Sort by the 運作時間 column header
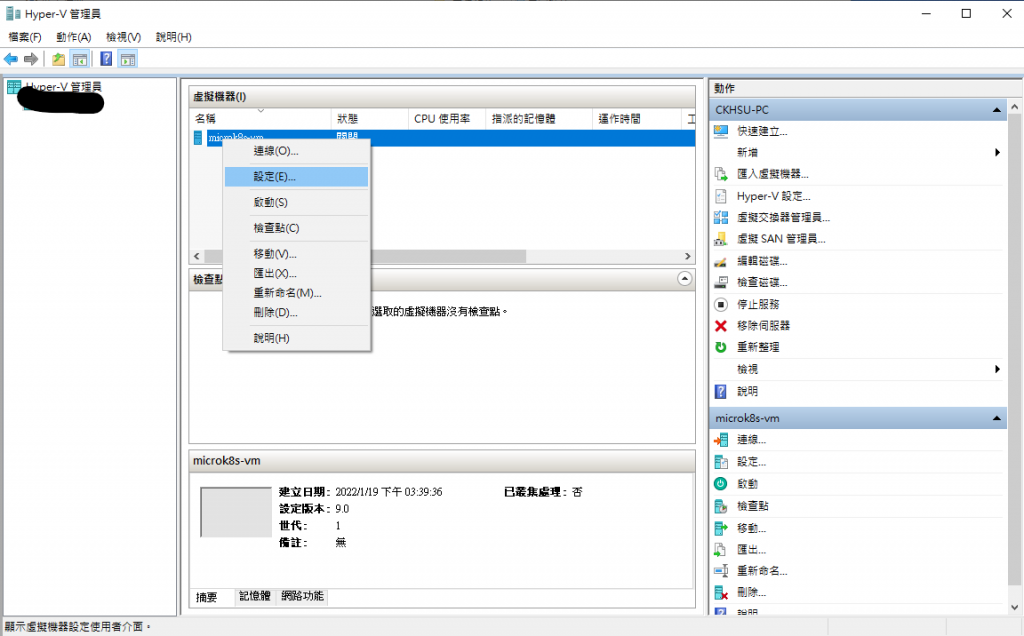Screen dimensions: 1024x636 click(637, 118)
